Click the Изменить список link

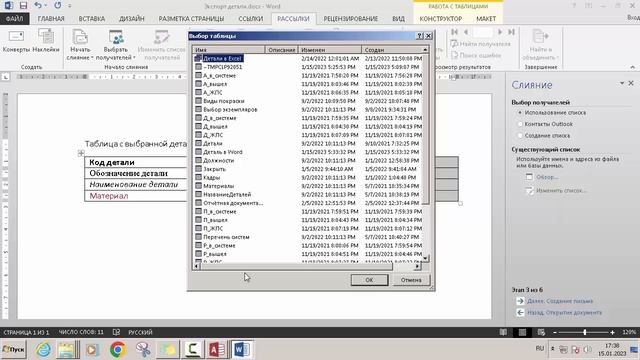(562, 190)
